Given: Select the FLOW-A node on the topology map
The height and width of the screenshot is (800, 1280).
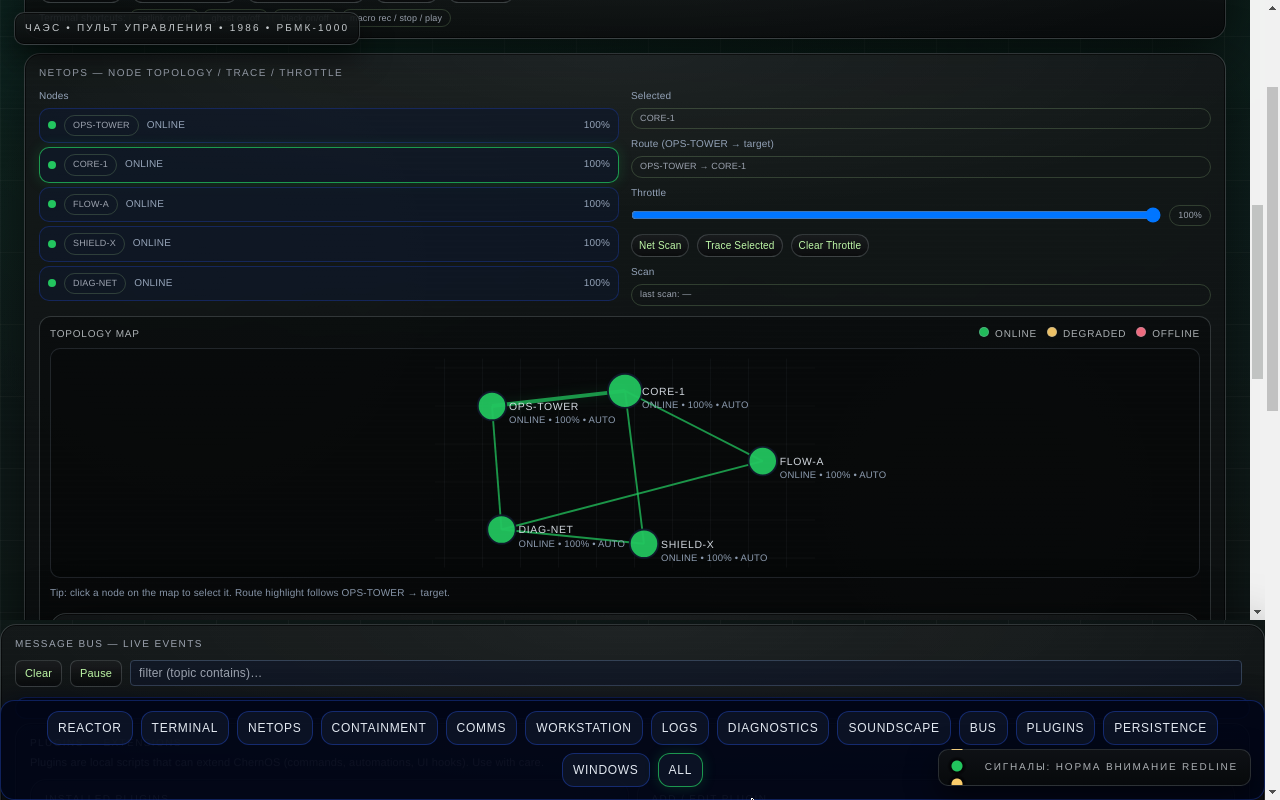Looking at the screenshot, I should [x=762, y=461].
